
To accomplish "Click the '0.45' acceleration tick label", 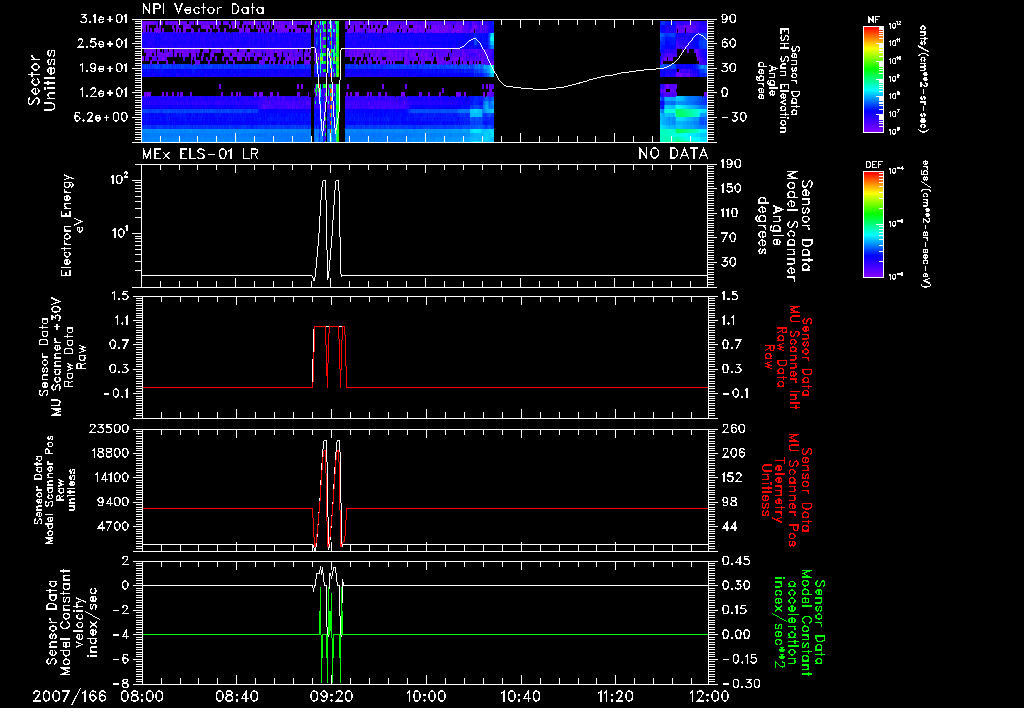I will (735, 561).
